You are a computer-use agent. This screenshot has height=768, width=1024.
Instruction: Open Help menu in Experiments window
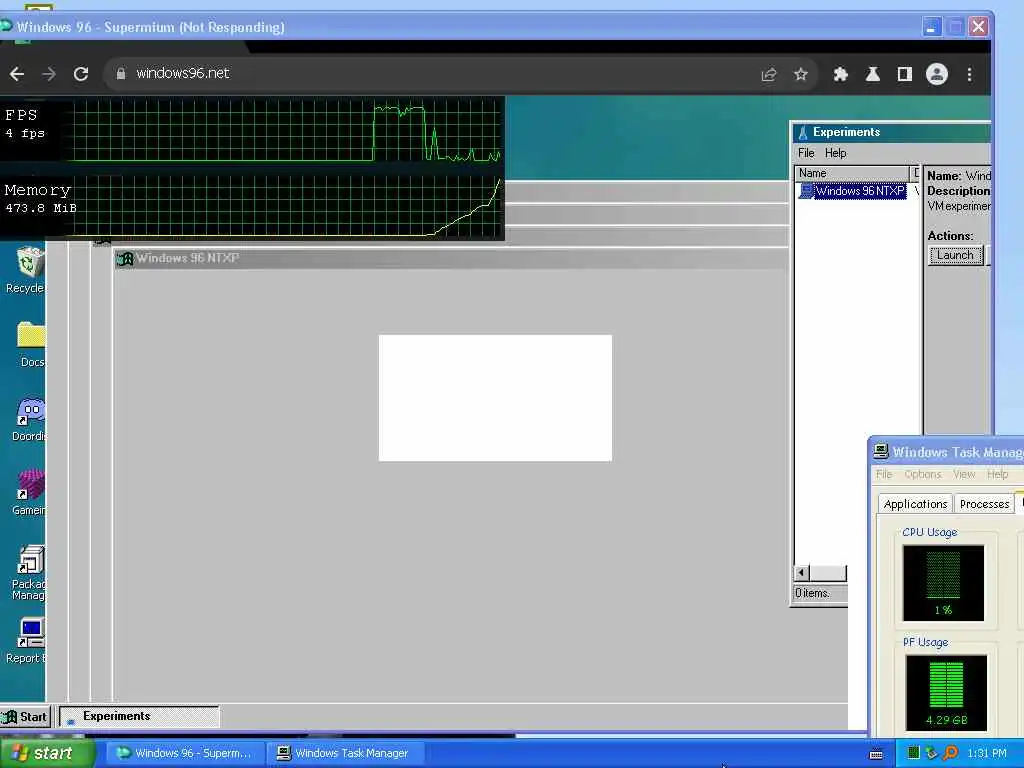pos(835,153)
